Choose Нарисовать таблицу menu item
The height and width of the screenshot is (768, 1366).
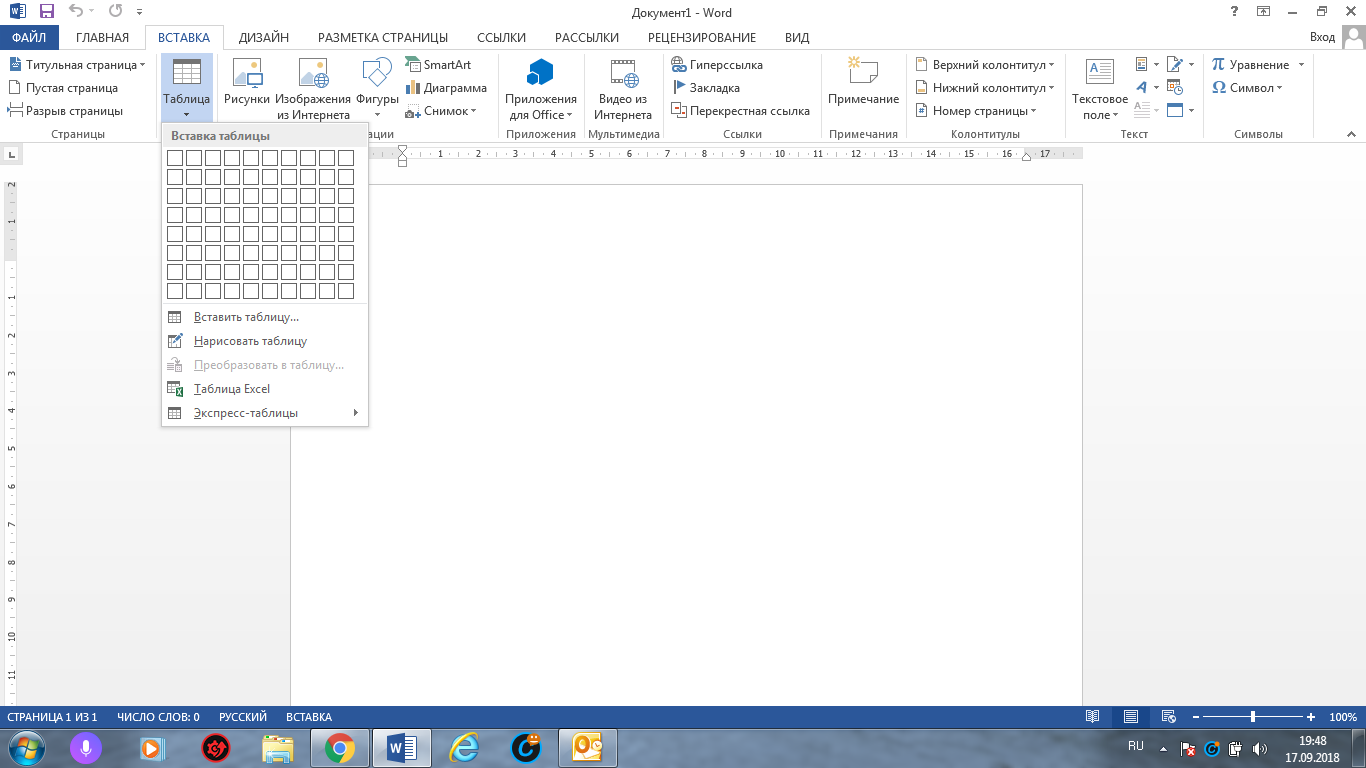point(265,341)
